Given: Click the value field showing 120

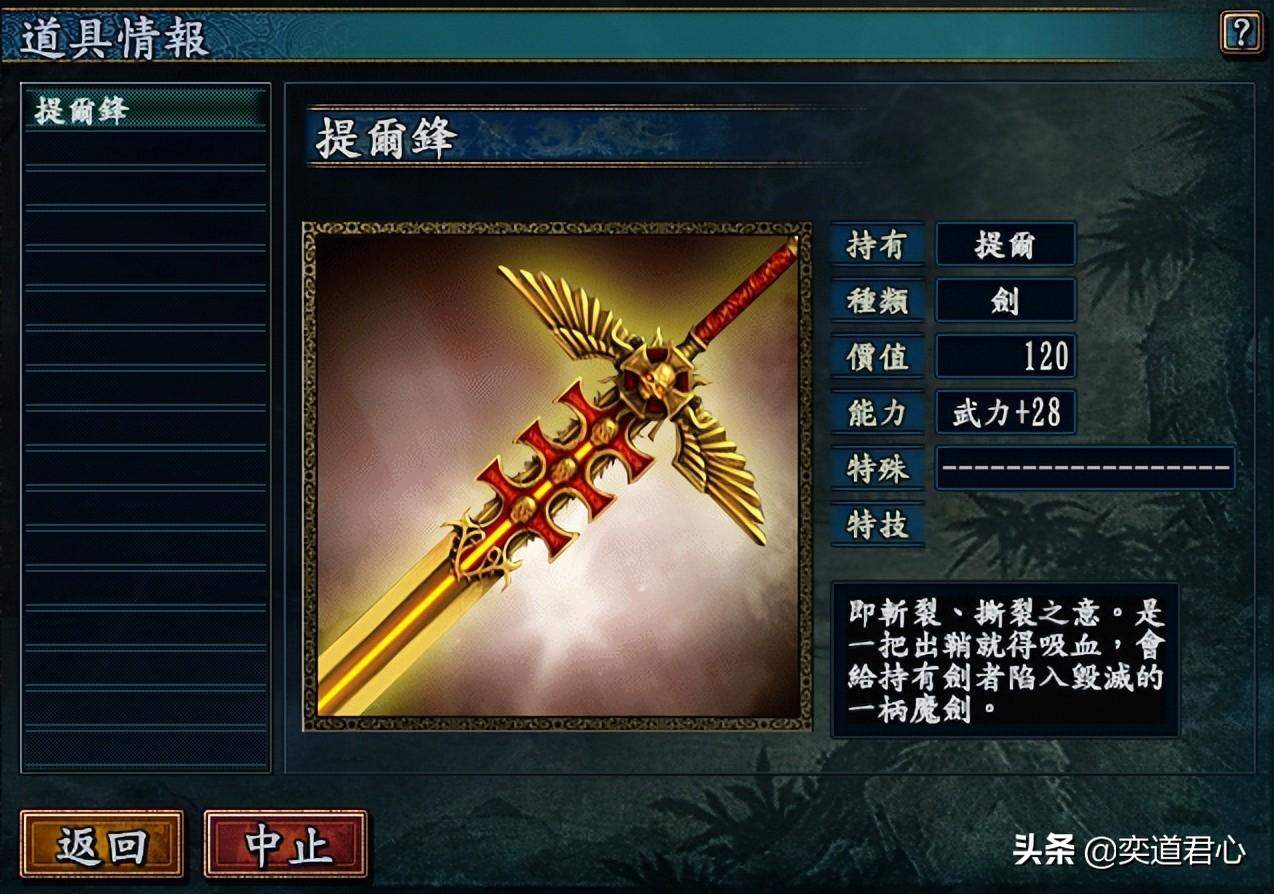Looking at the screenshot, I should 1006,356.
